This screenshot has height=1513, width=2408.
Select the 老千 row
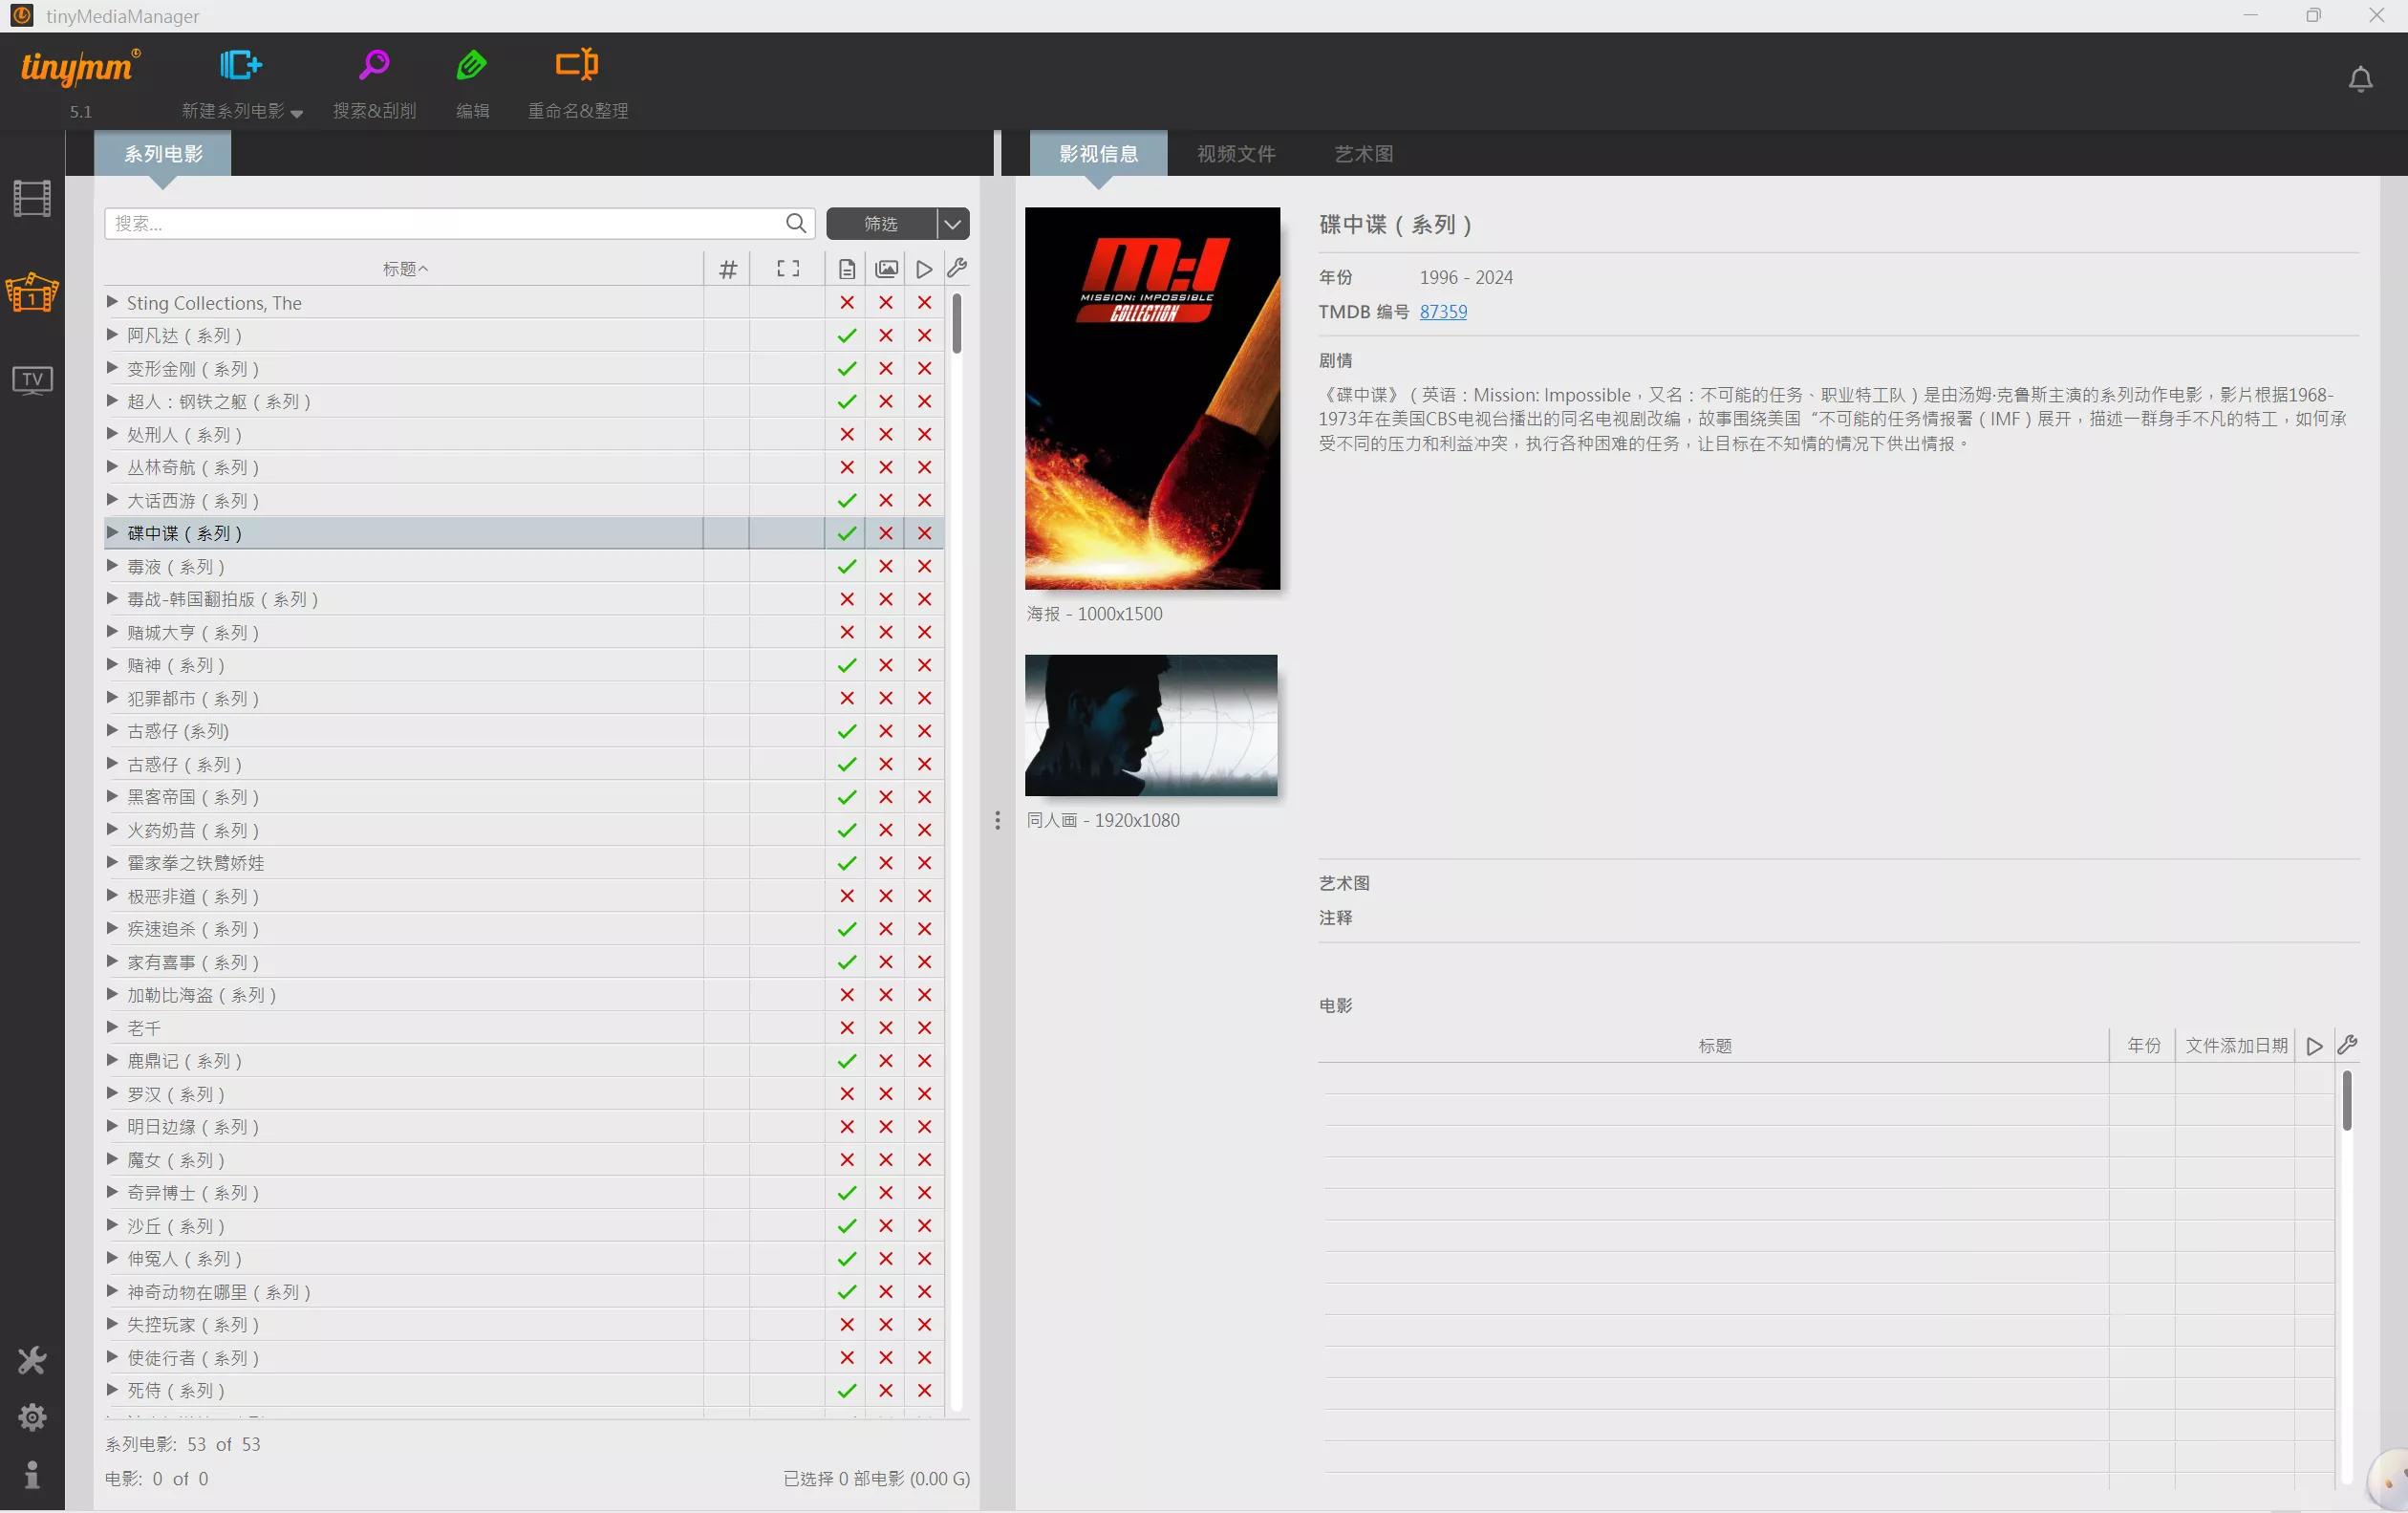pyautogui.click(x=525, y=1028)
